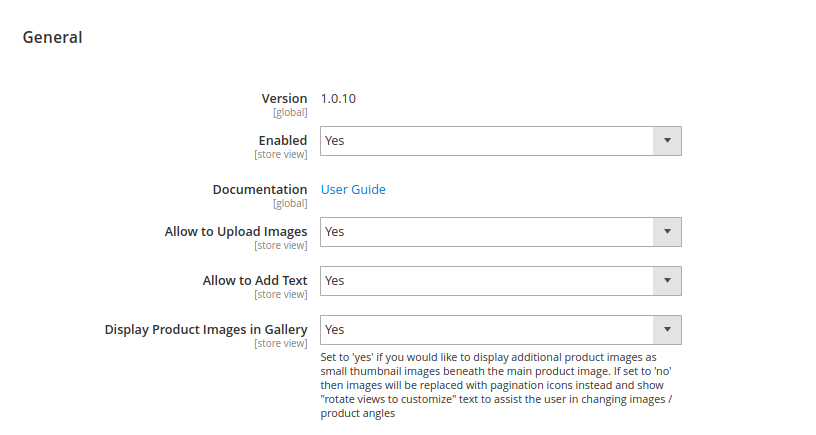Click the arrow icon on Allow to Add Text
The height and width of the screenshot is (435, 816).
pyautogui.click(x=667, y=280)
